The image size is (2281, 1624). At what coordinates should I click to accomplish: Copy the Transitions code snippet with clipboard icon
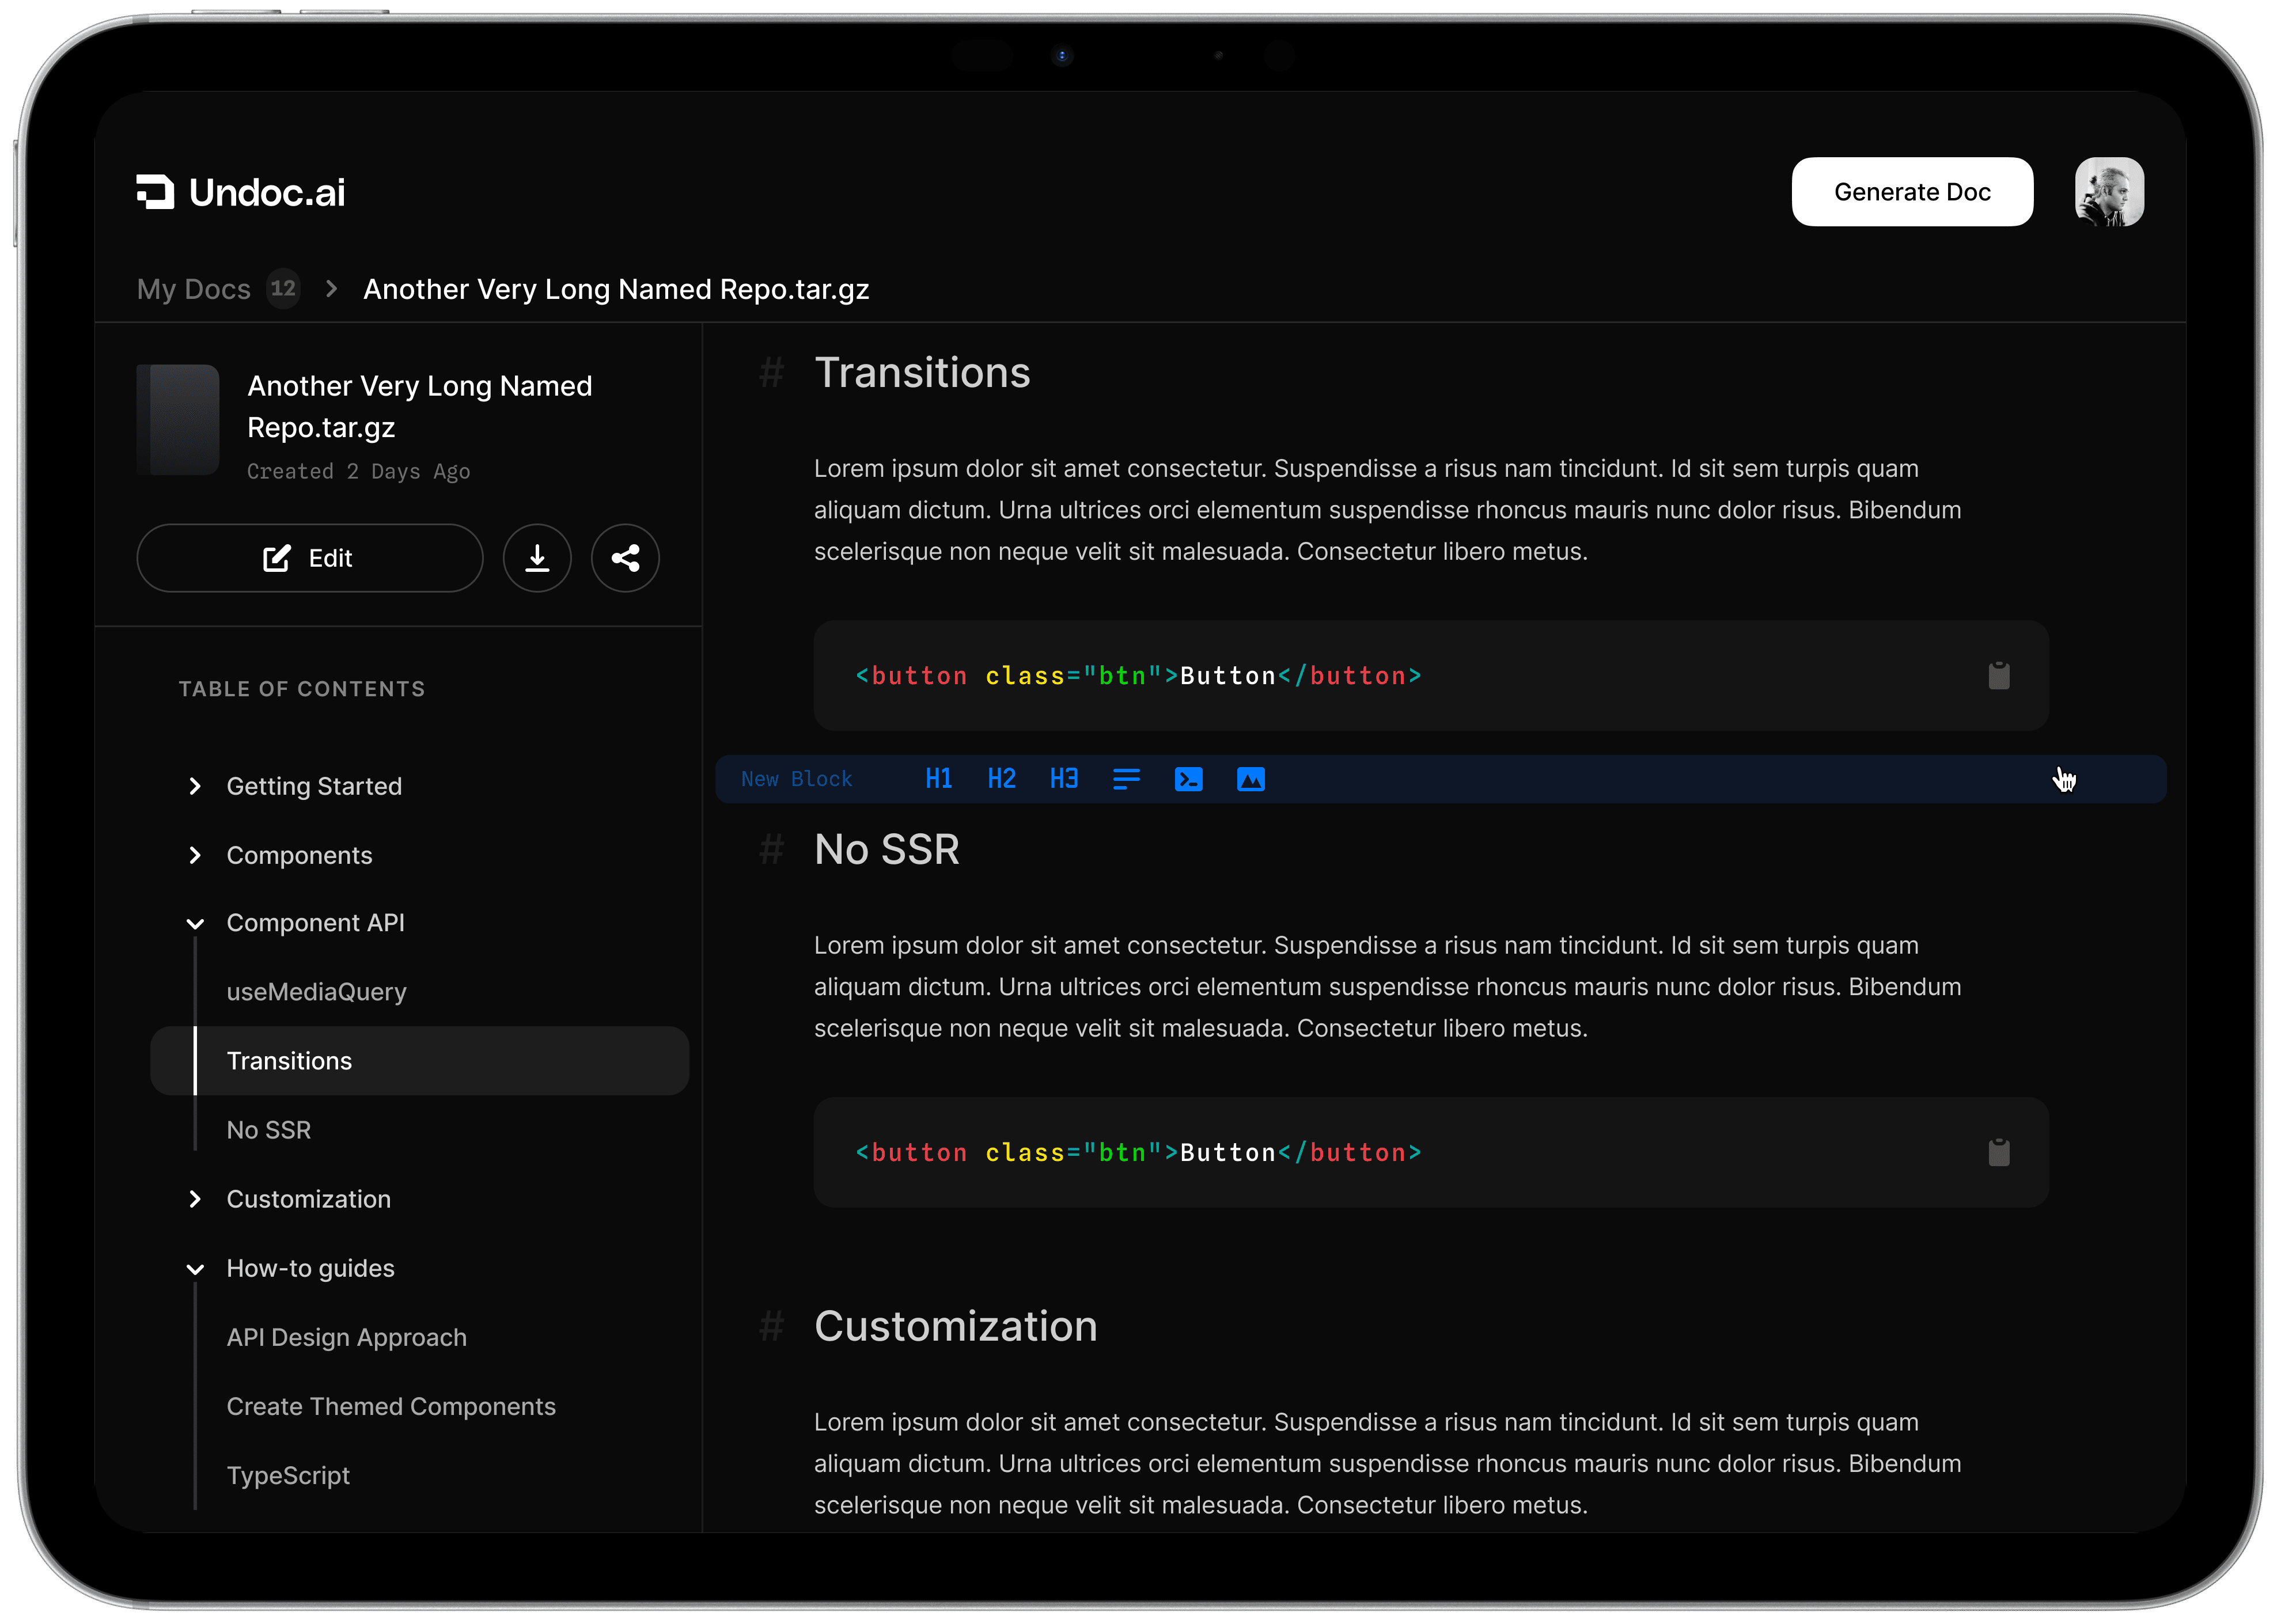pos(1998,675)
